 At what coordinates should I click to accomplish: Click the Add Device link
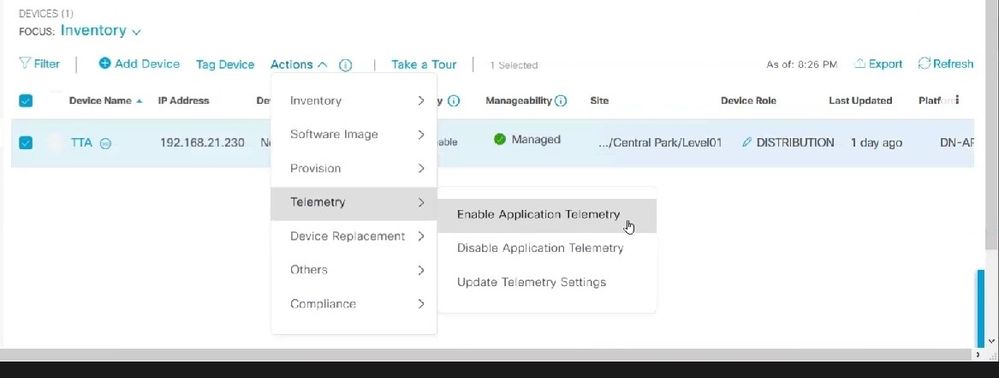[139, 64]
